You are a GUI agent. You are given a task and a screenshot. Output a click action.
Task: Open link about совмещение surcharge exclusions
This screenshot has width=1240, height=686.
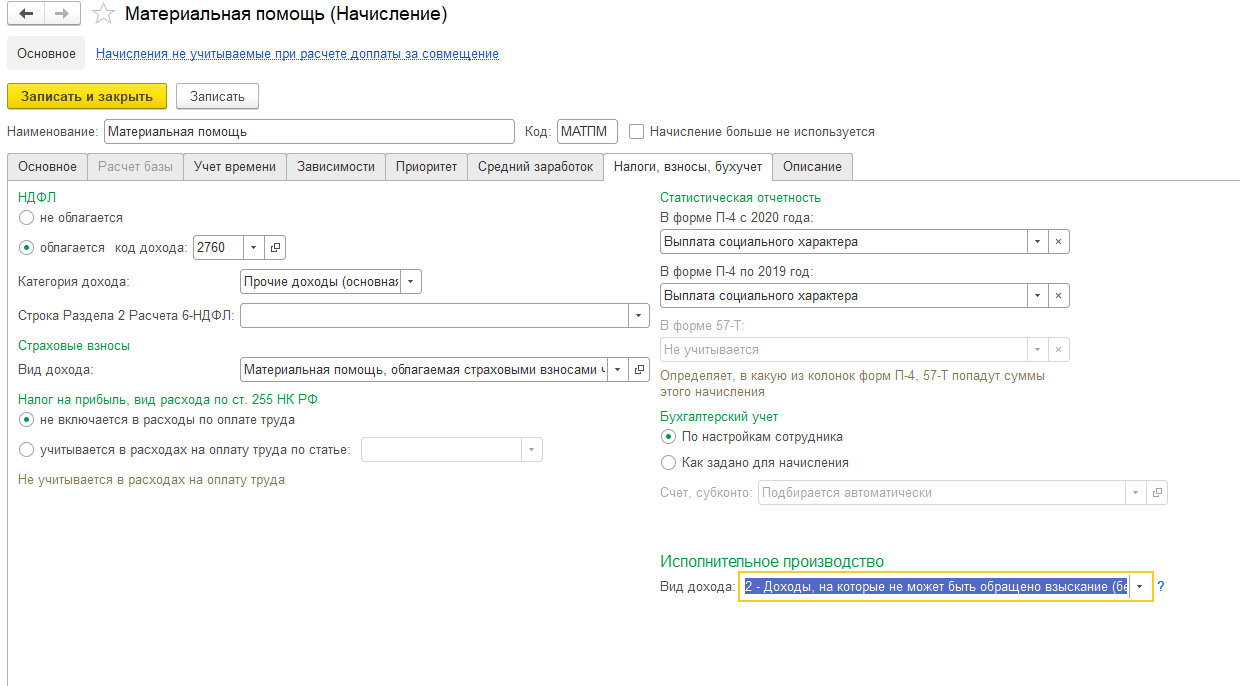297,53
